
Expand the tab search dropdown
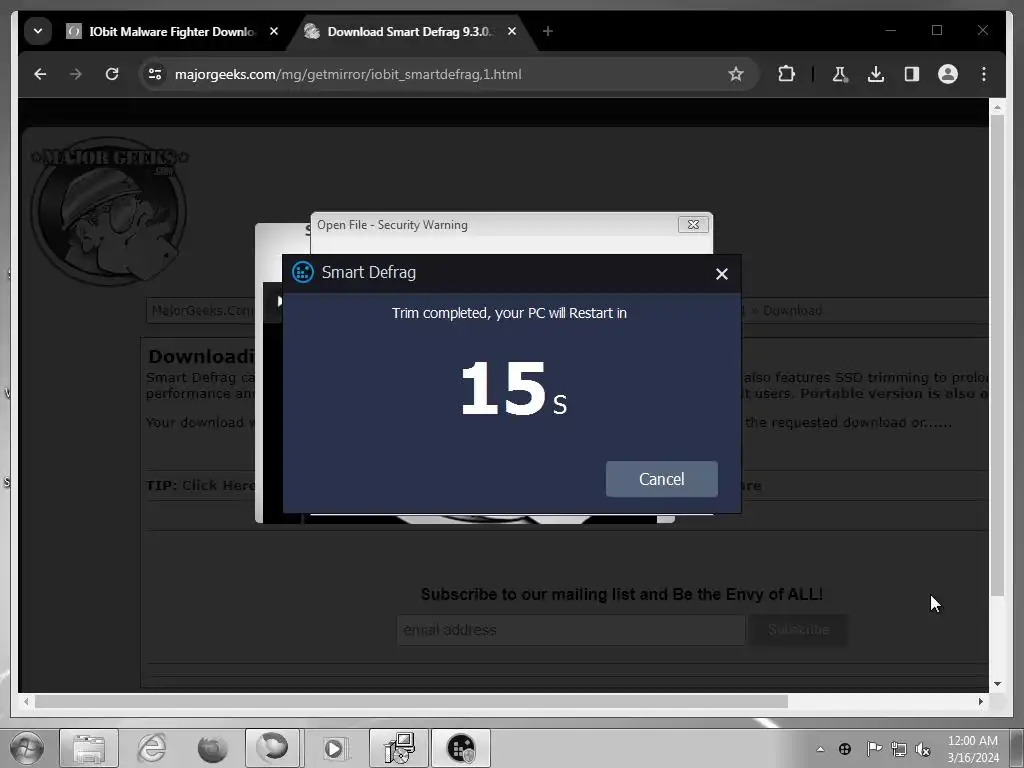point(38,31)
